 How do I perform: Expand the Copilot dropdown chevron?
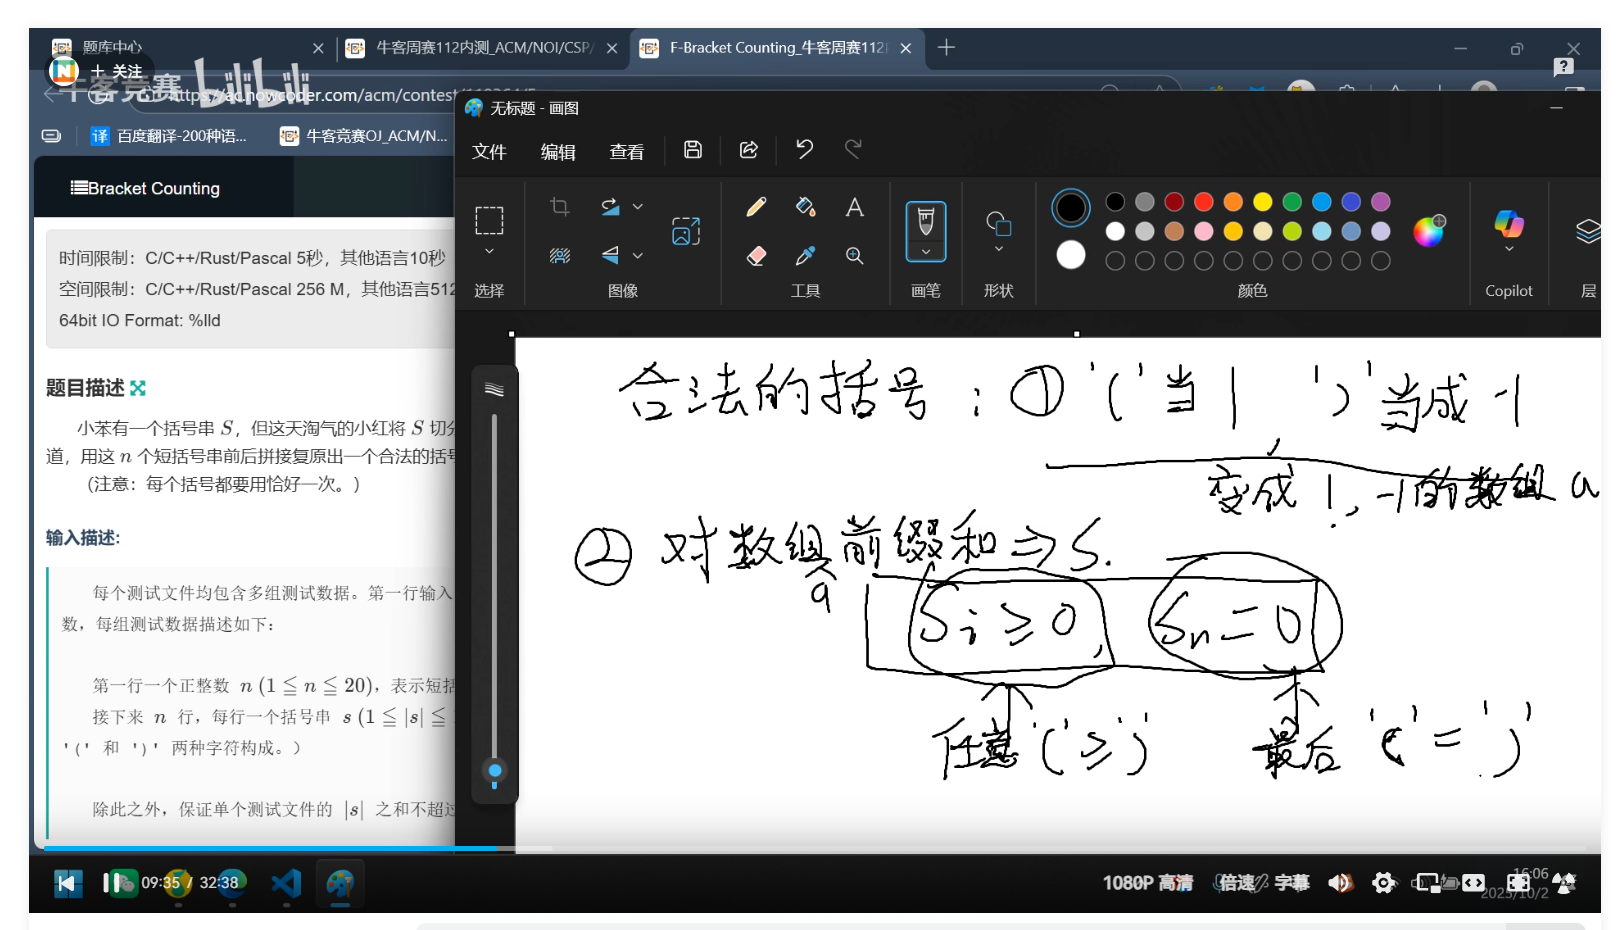click(x=1509, y=249)
